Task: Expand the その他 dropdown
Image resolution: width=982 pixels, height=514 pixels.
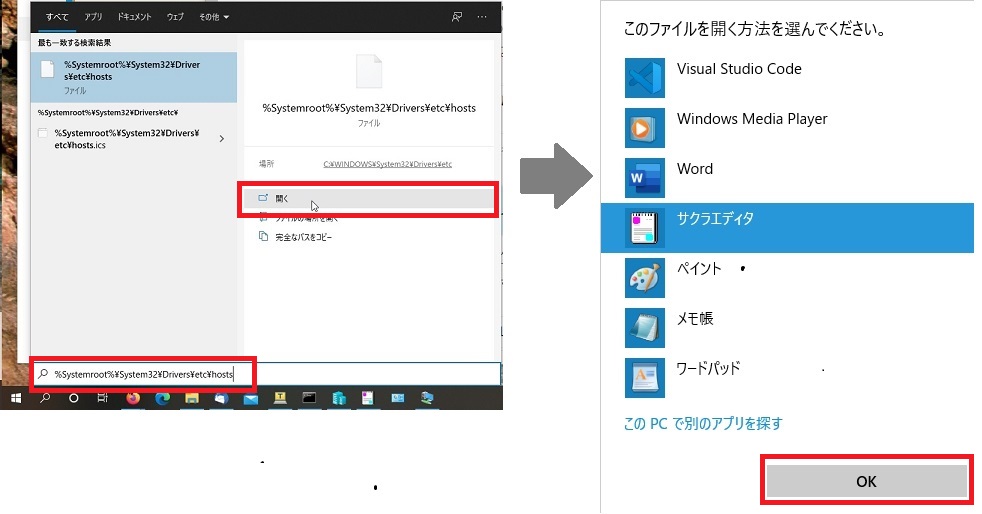Action: pos(214,17)
